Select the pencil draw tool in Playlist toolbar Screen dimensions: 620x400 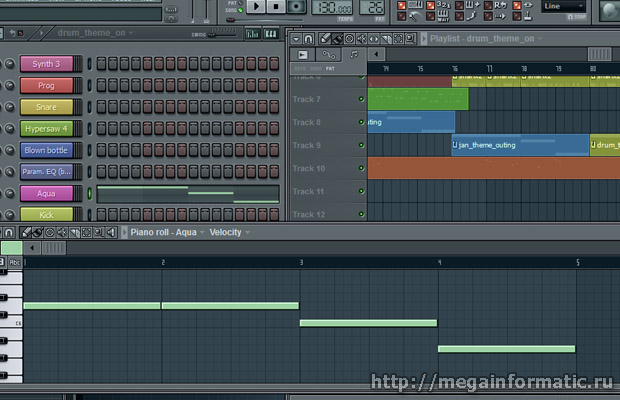coord(325,38)
